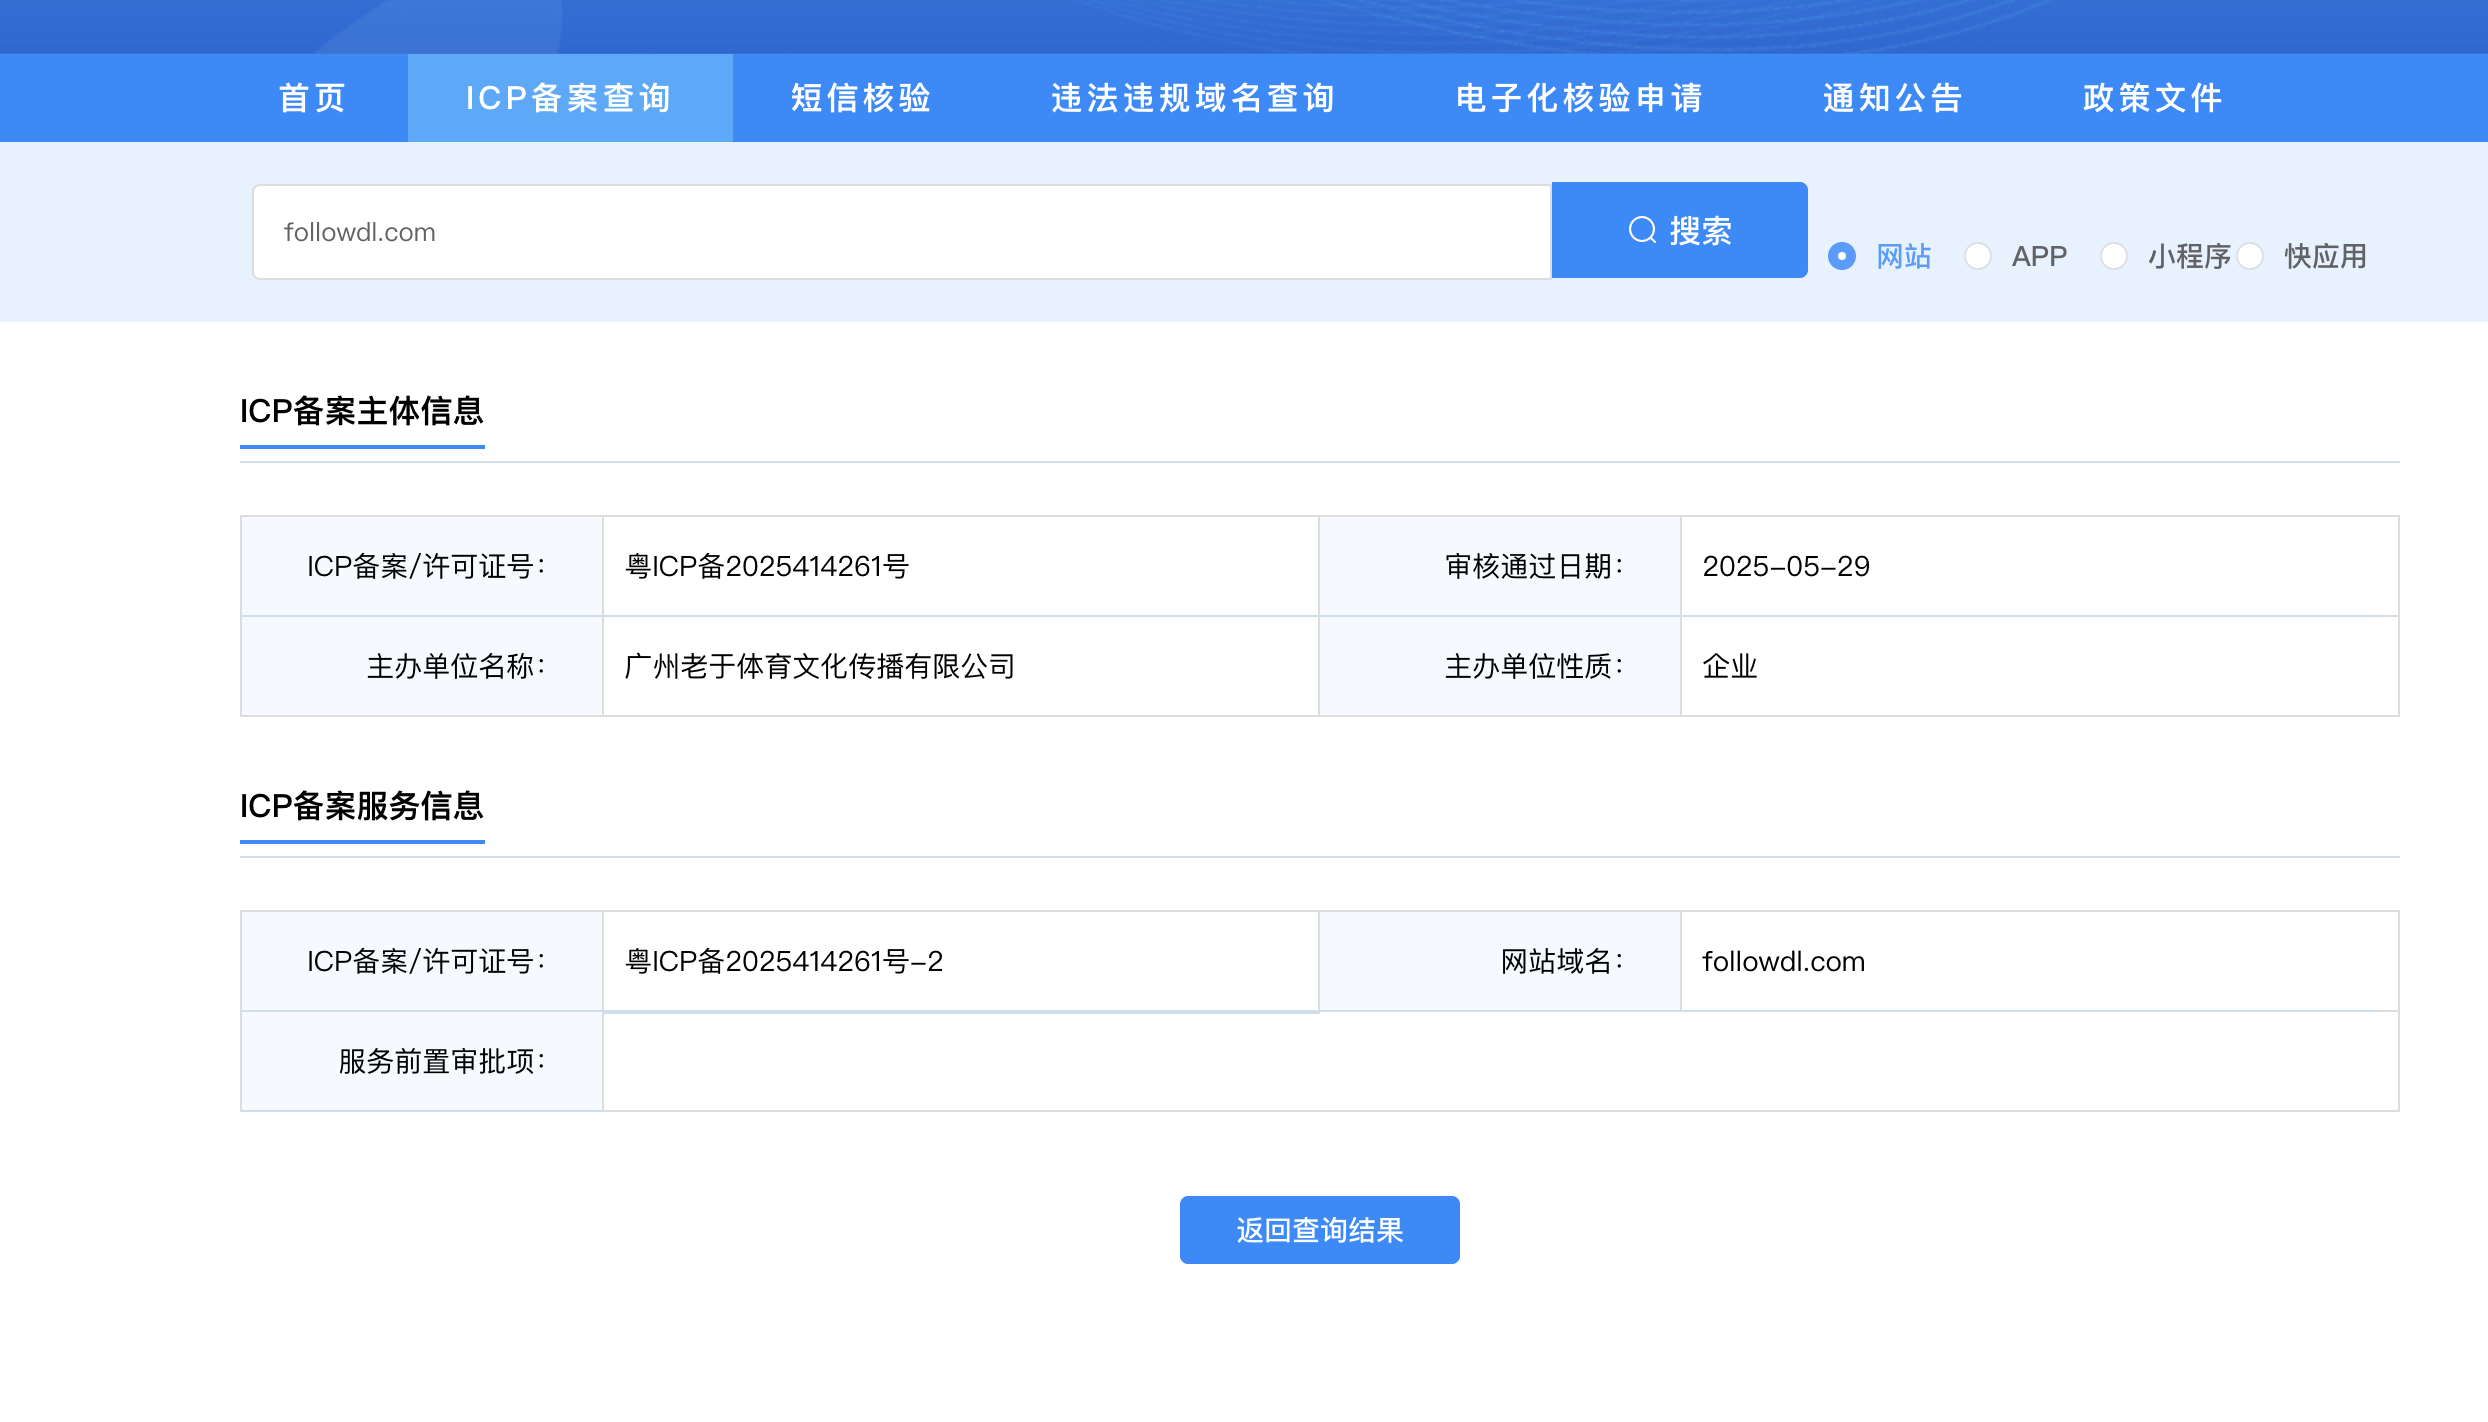This screenshot has width=2488, height=1422.
Task: Open the 政策文件 tab
Action: 2153,98
